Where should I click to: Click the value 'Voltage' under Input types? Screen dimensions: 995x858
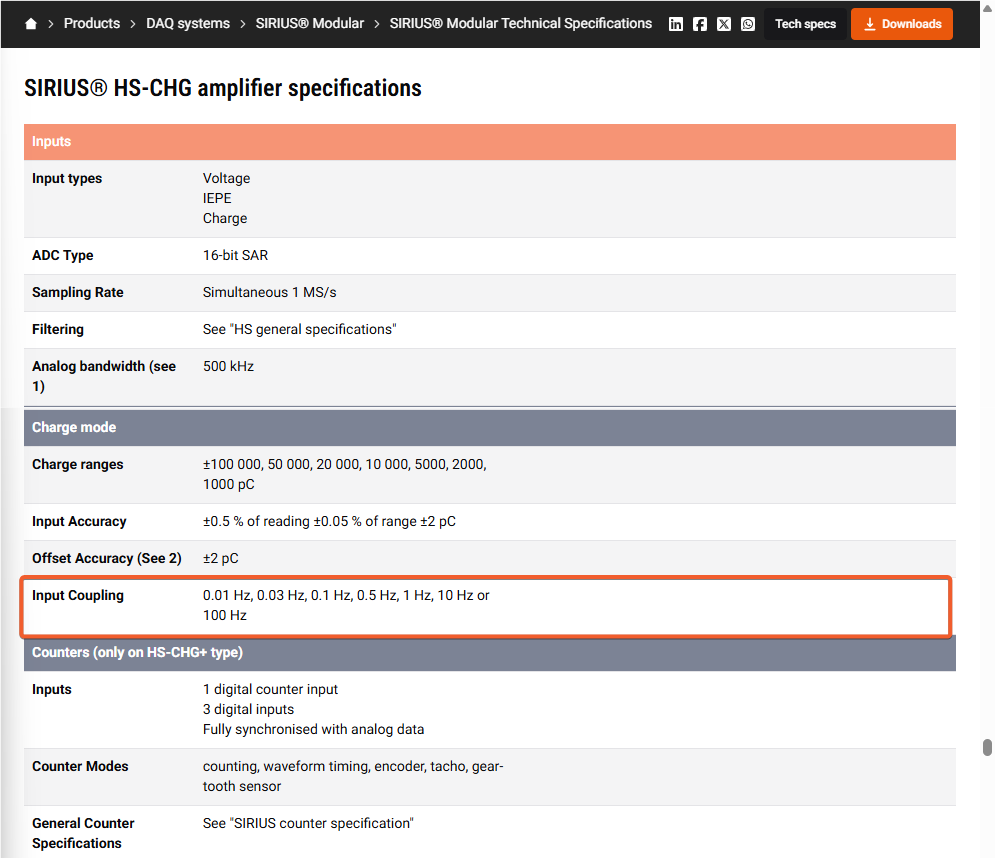[x=227, y=178]
